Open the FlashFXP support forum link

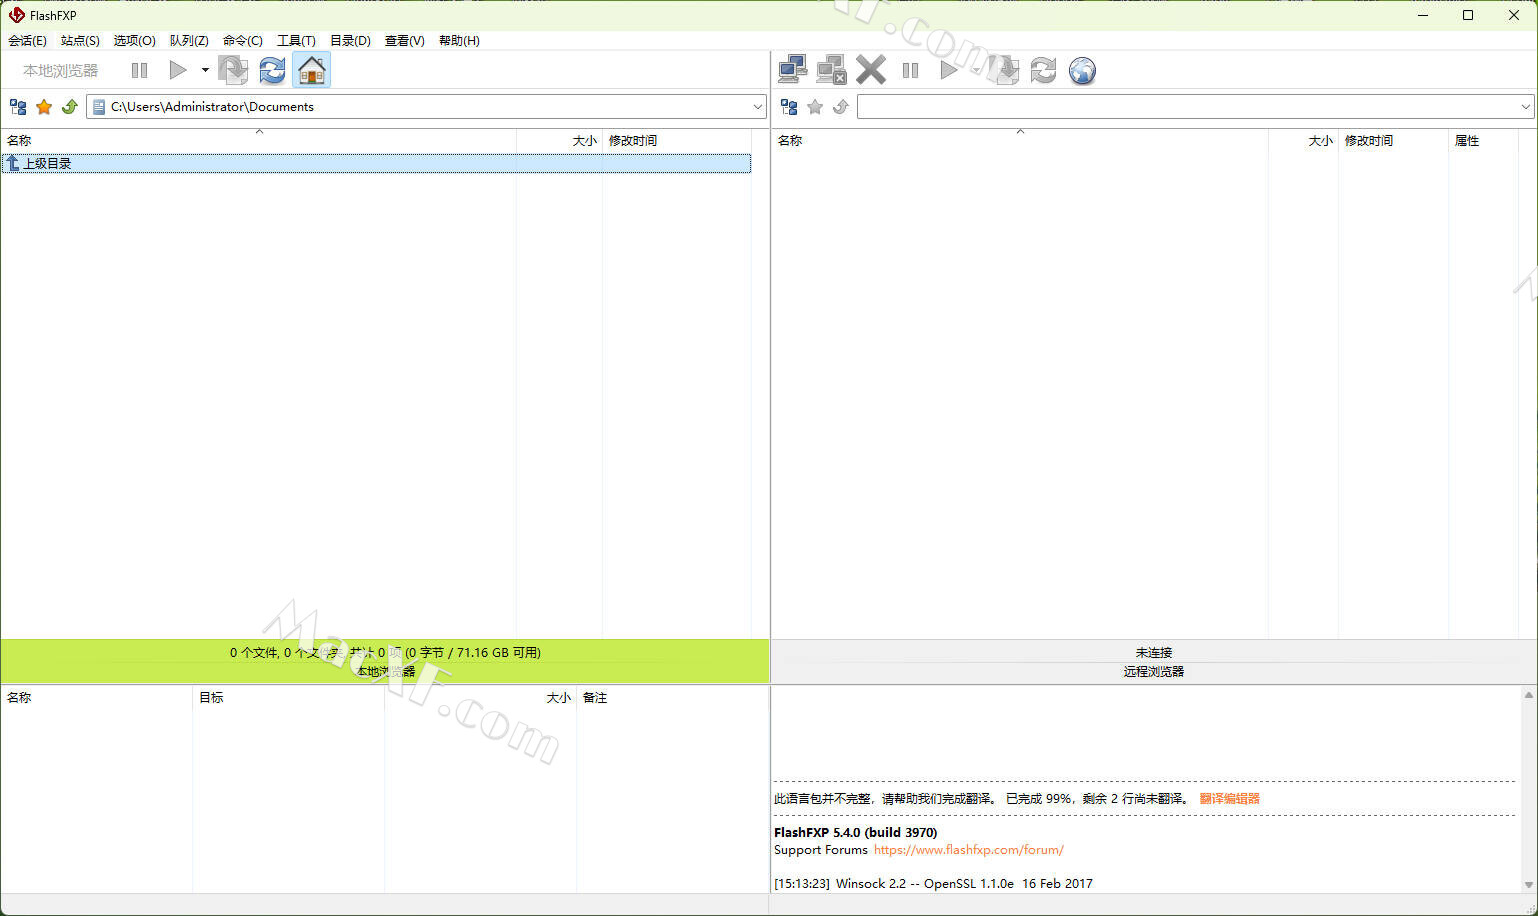pos(968,850)
